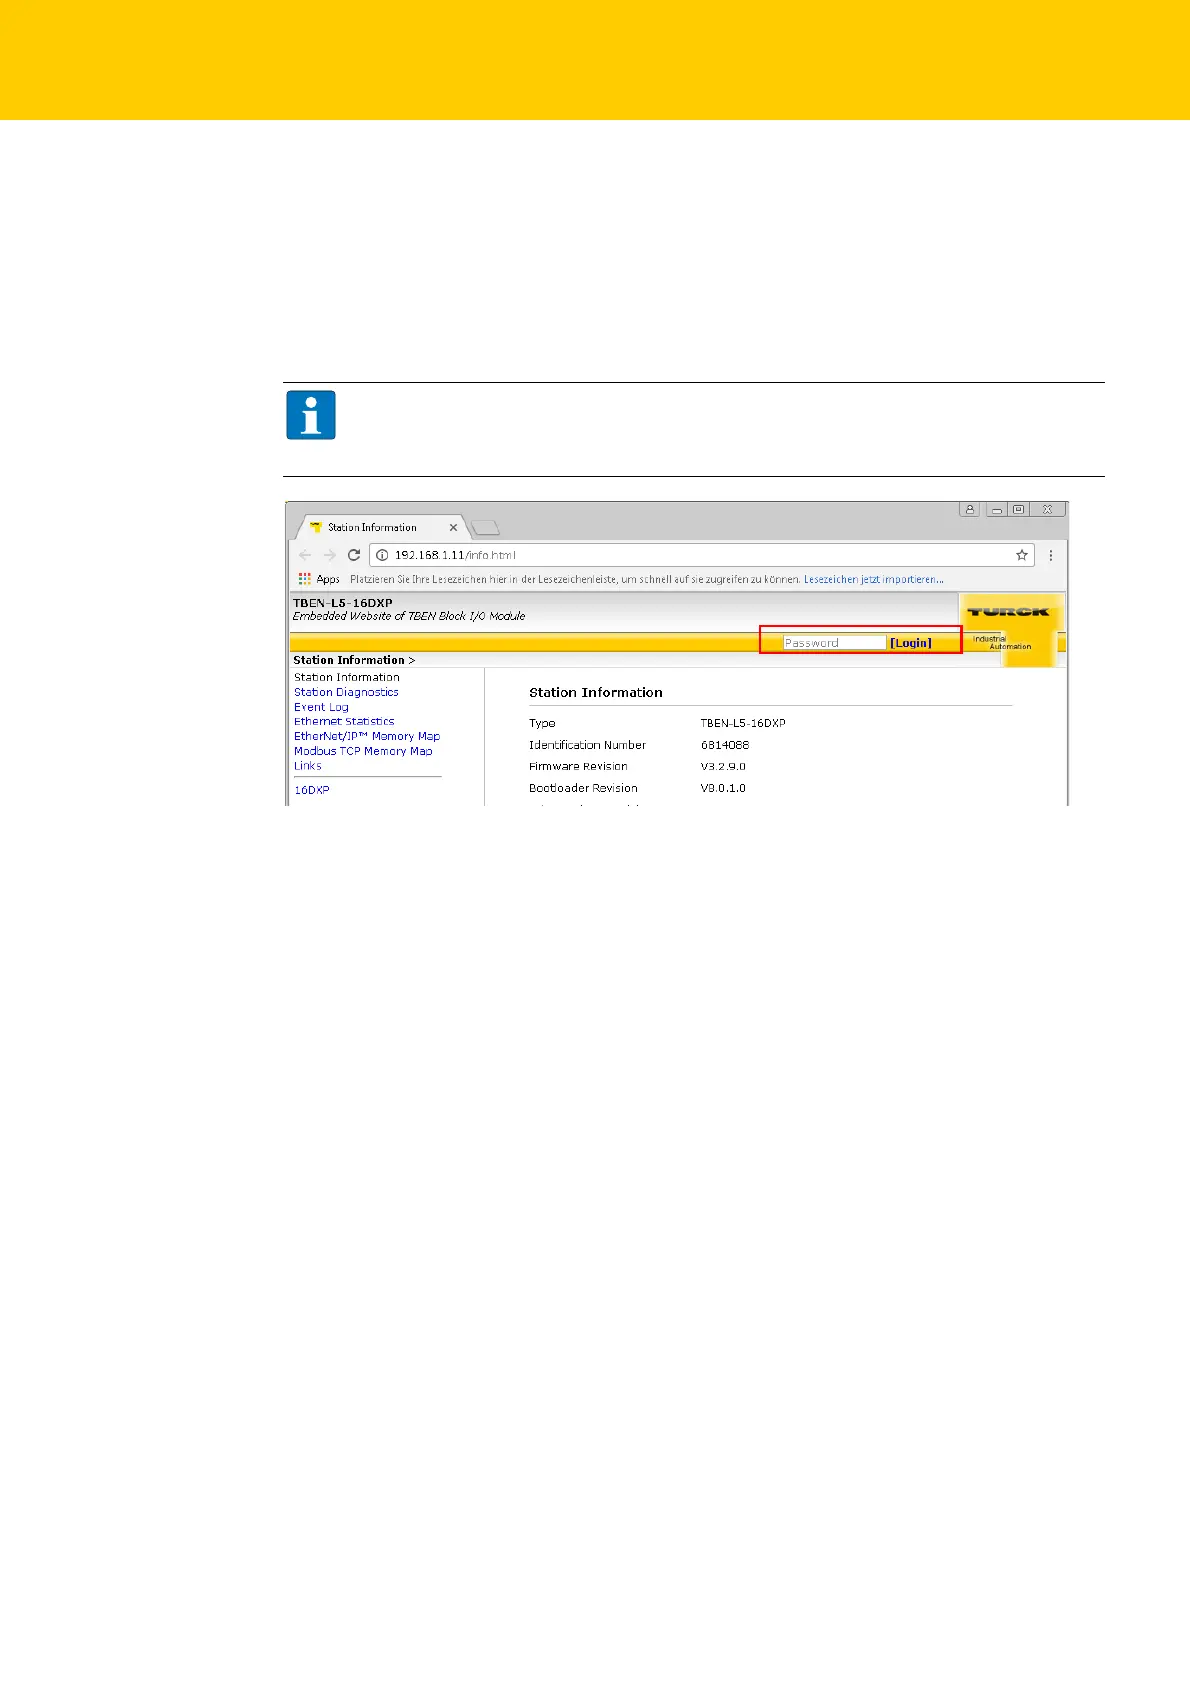Image resolution: width=1190 pixels, height=1684 pixels.
Task: Click into the Password field
Action: coord(834,643)
